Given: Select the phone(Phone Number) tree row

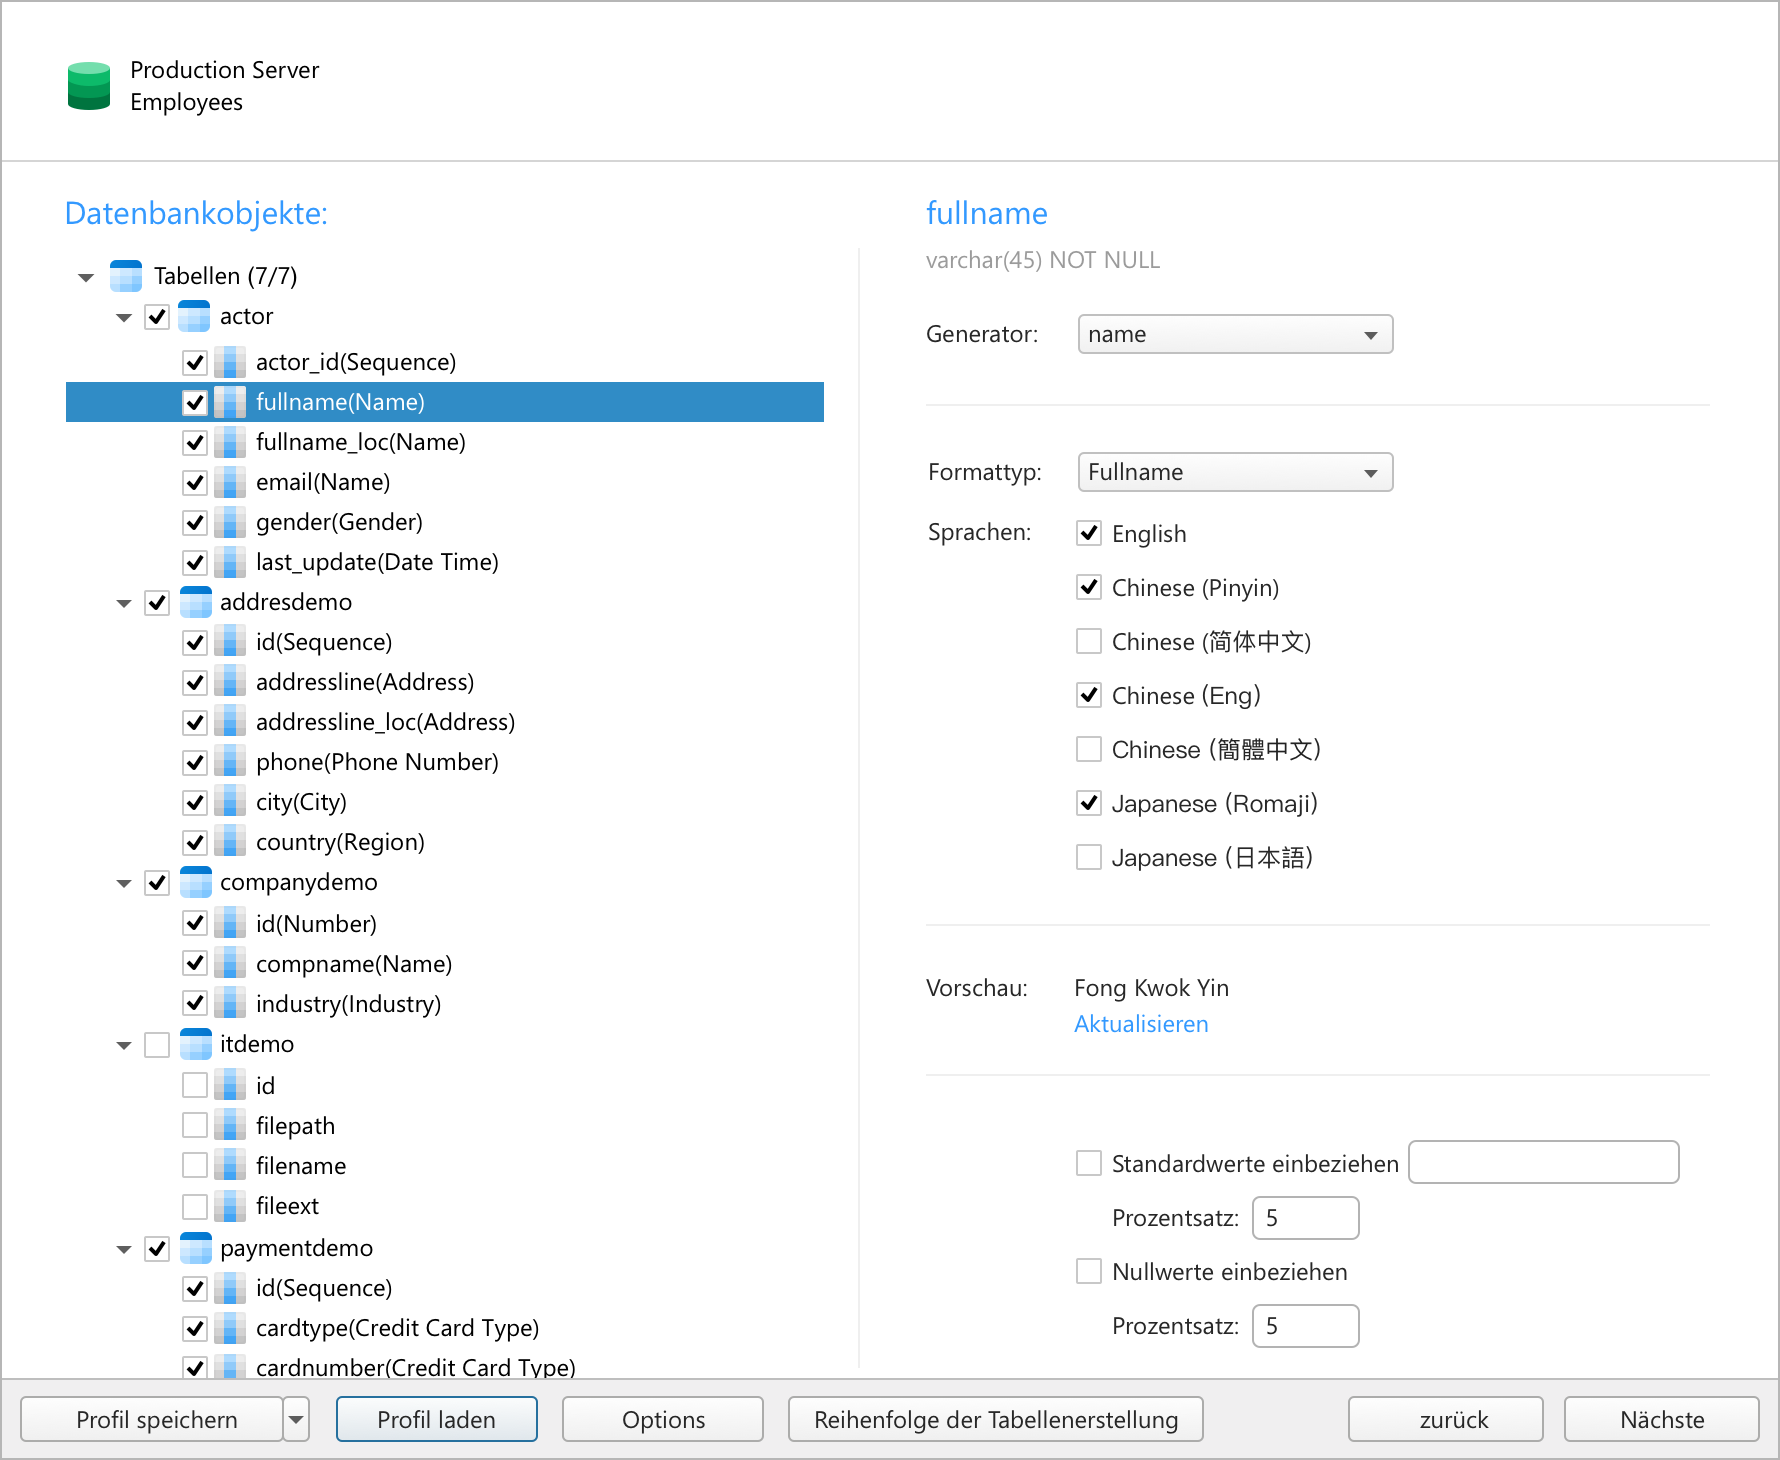Looking at the screenshot, I should 445,762.
